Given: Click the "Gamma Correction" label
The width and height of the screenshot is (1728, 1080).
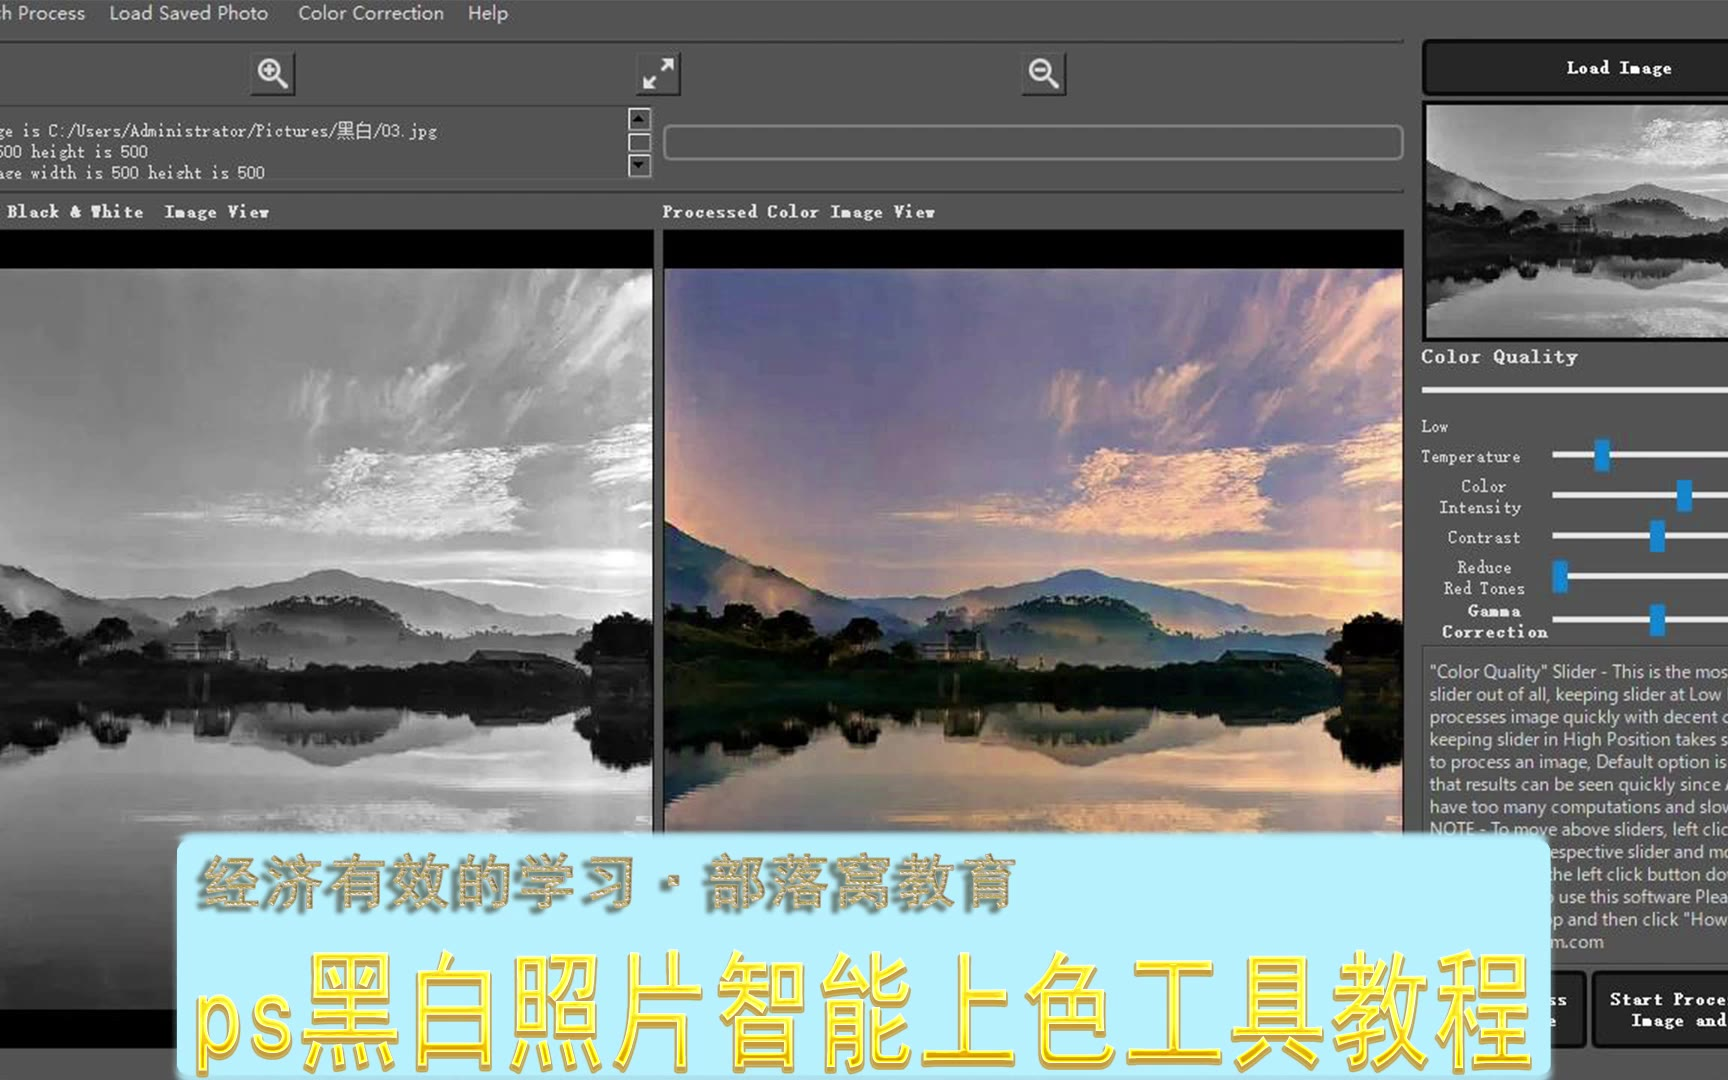Looking at the screenshot, I should tap(1494, 621).
